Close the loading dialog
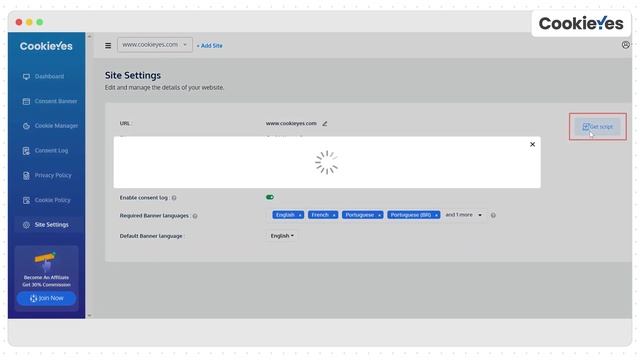 tap(532, 144)
